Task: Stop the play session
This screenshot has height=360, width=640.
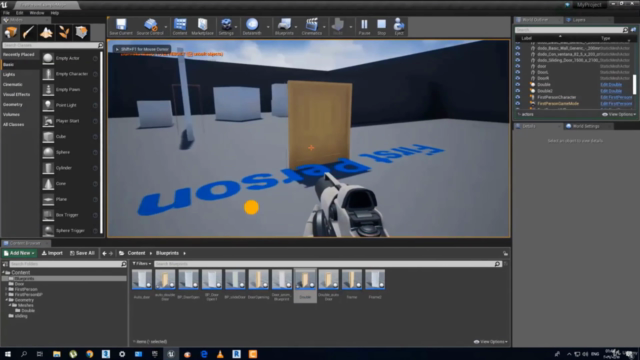Action: [x=381, y=27]
